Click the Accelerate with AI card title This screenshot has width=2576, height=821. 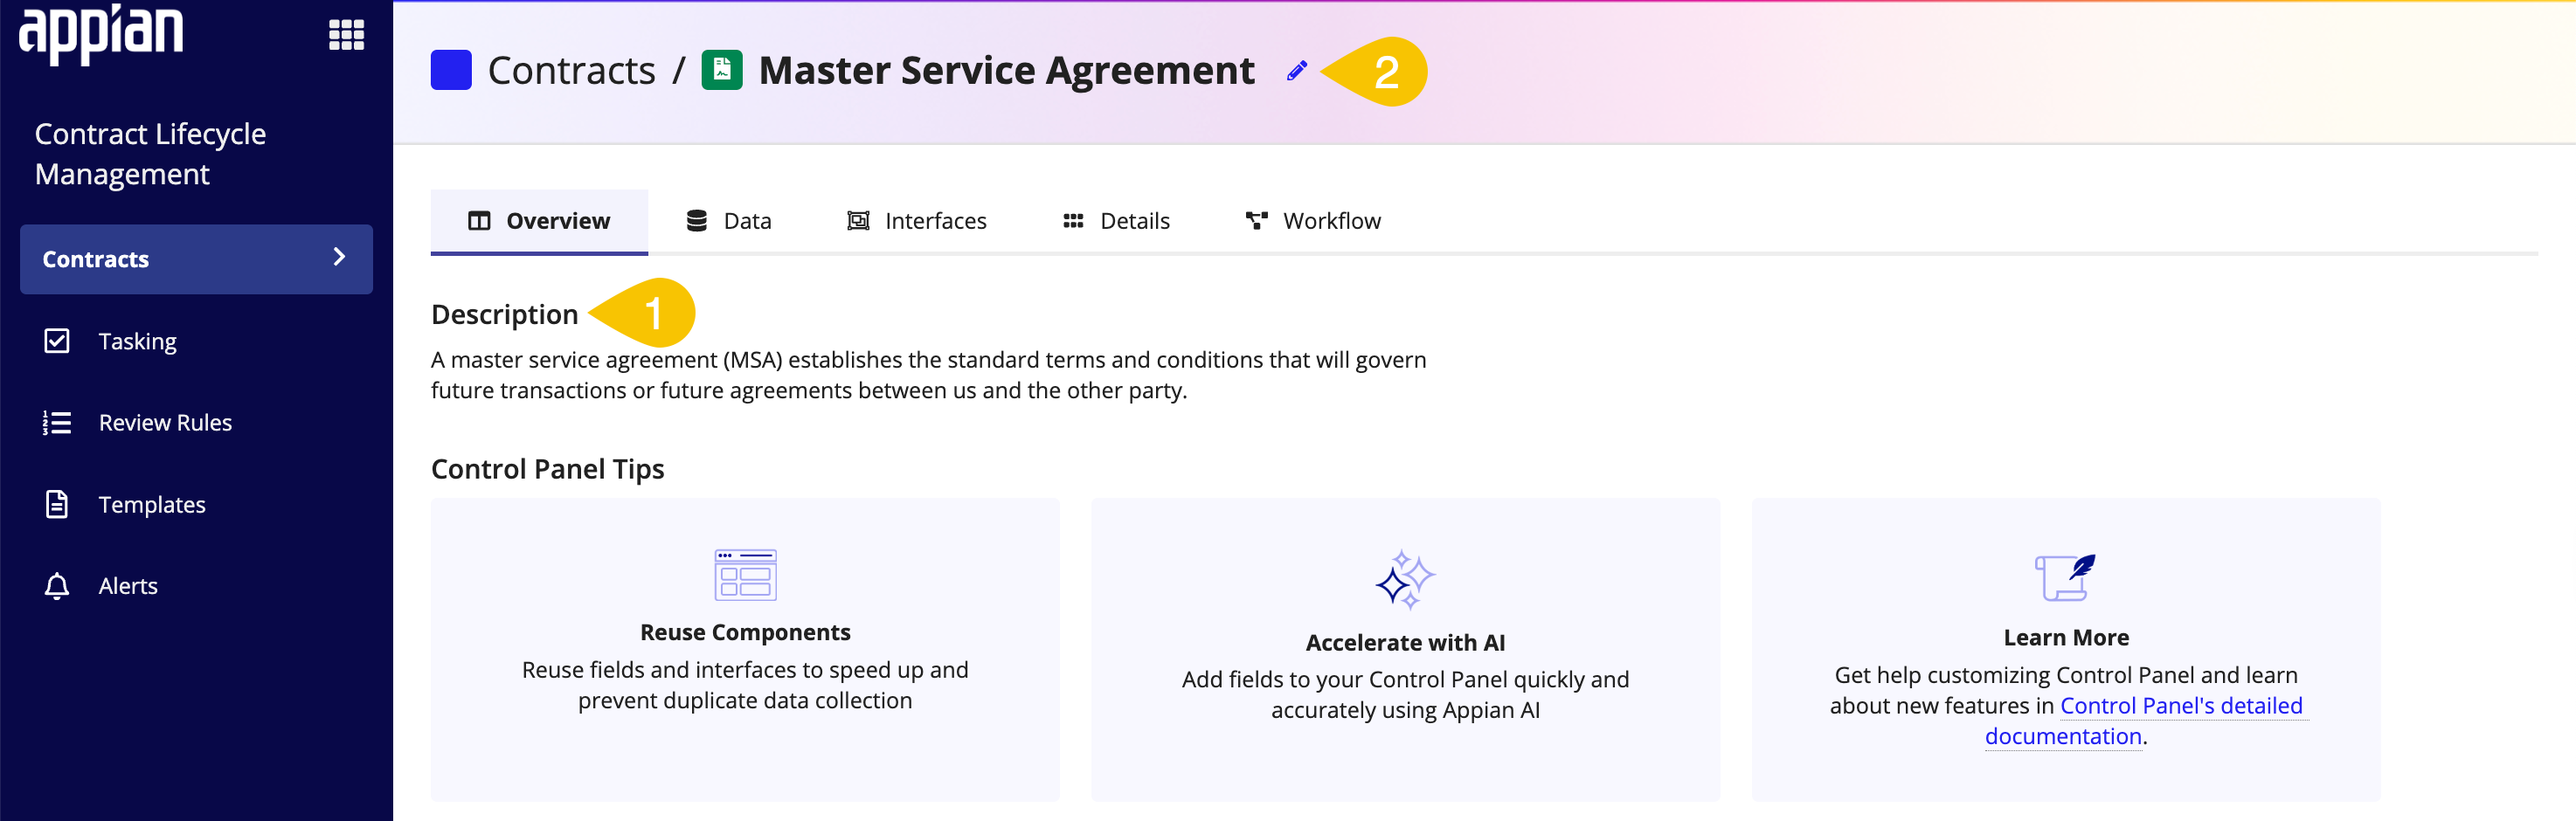point(1405,642)
